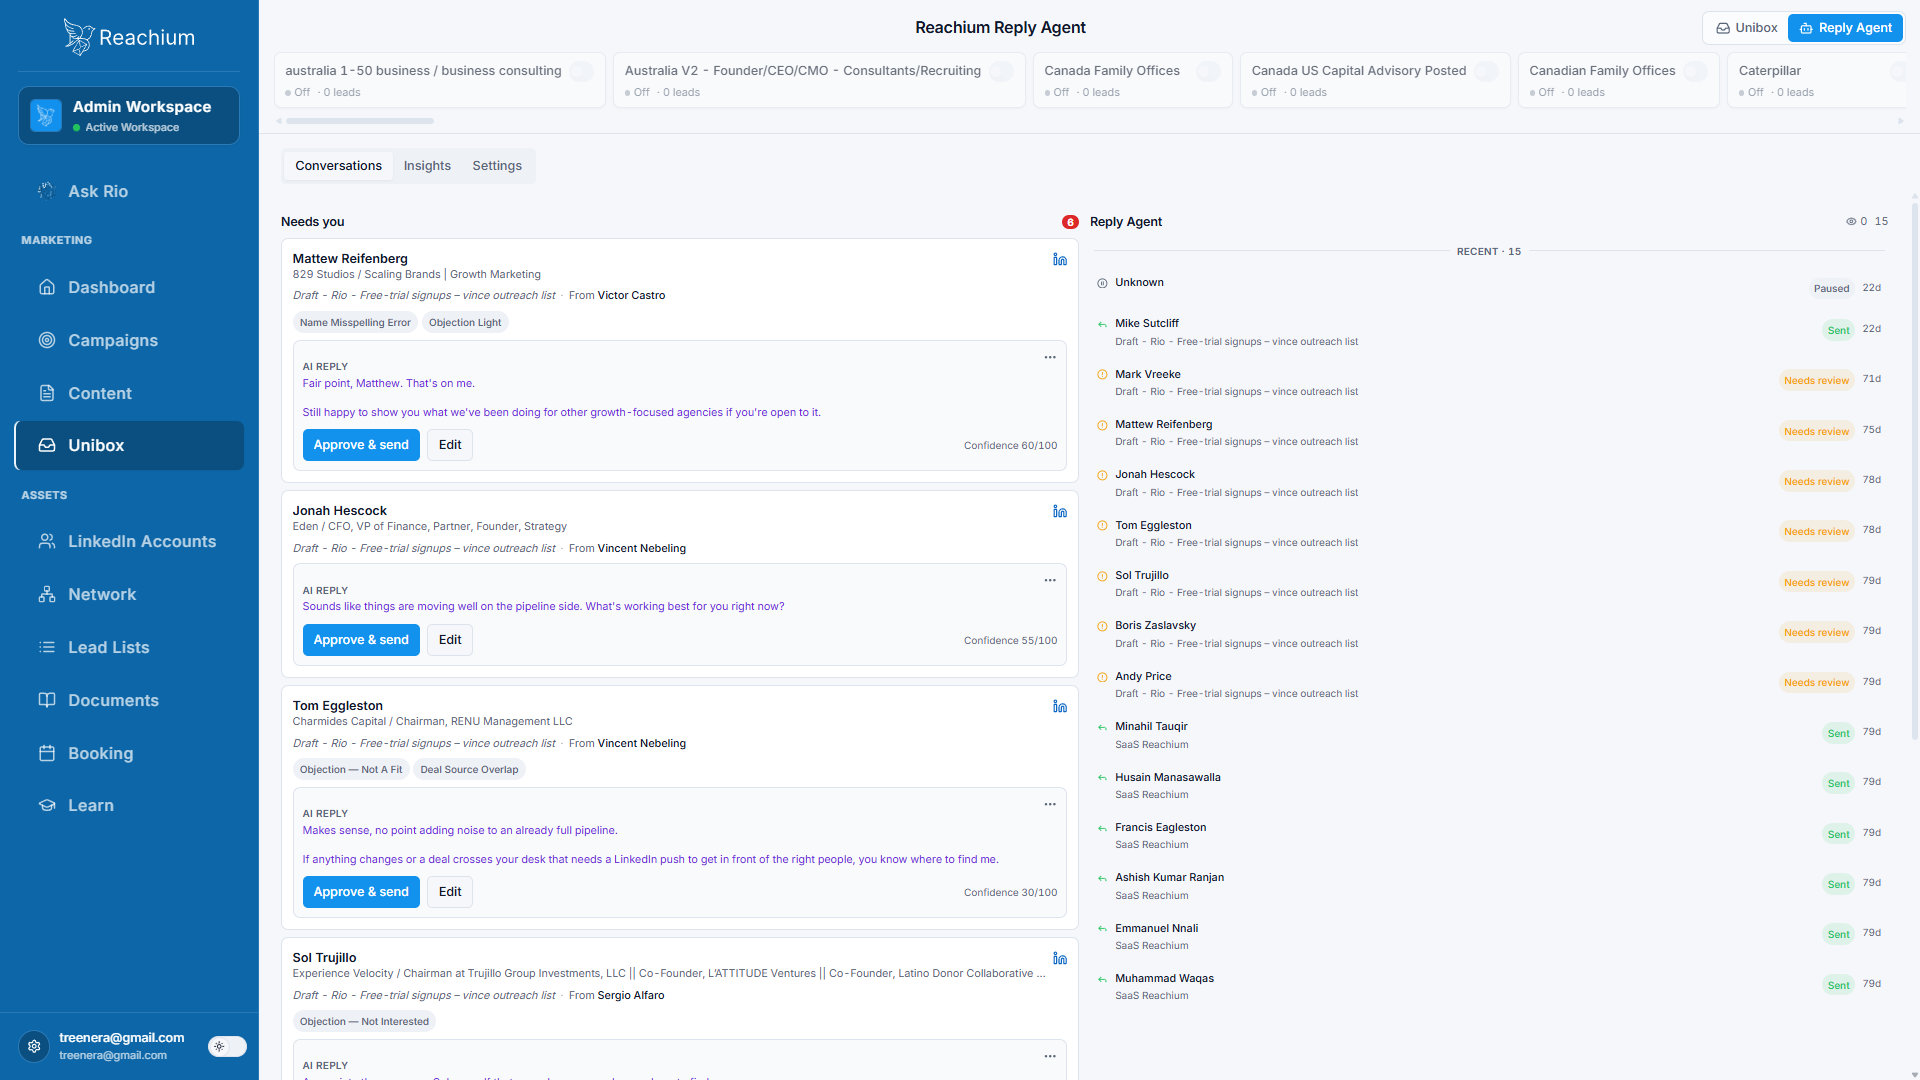The image size is (1920, 1080).
Task: Open Sol Trujillo's LinkedIn profile icon
Action: 1060,958
